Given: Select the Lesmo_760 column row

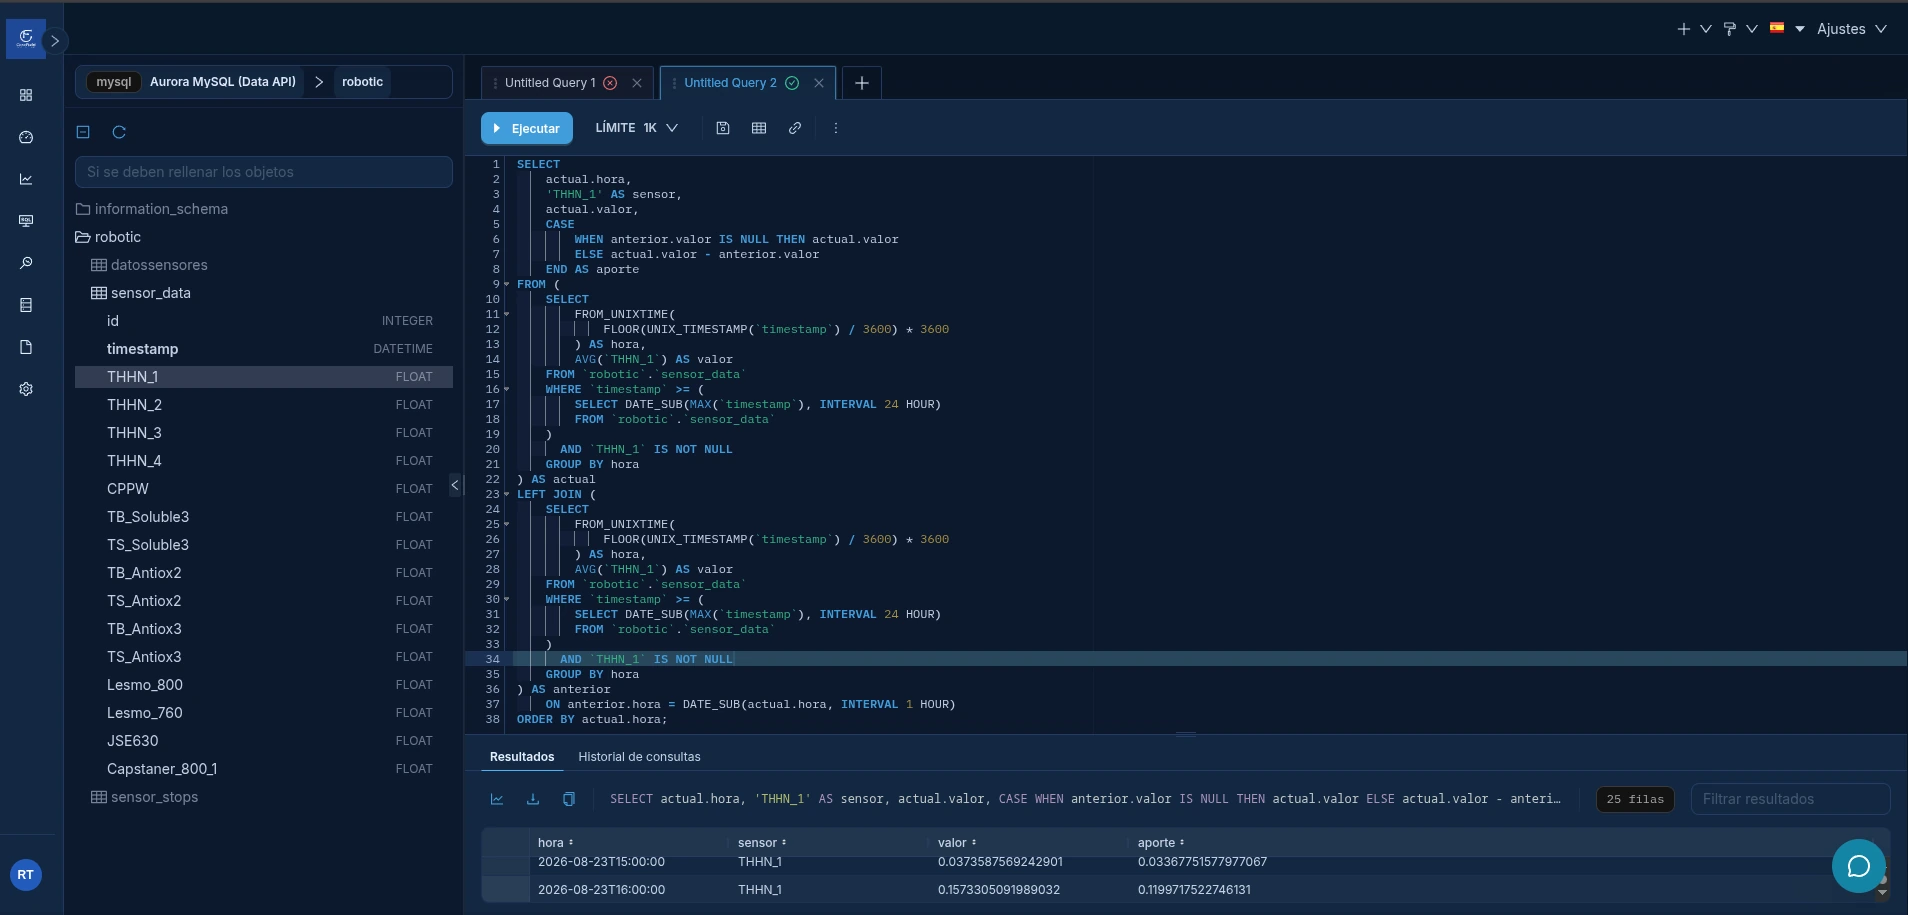Looking at the screenshot, I should click(264, 713).
